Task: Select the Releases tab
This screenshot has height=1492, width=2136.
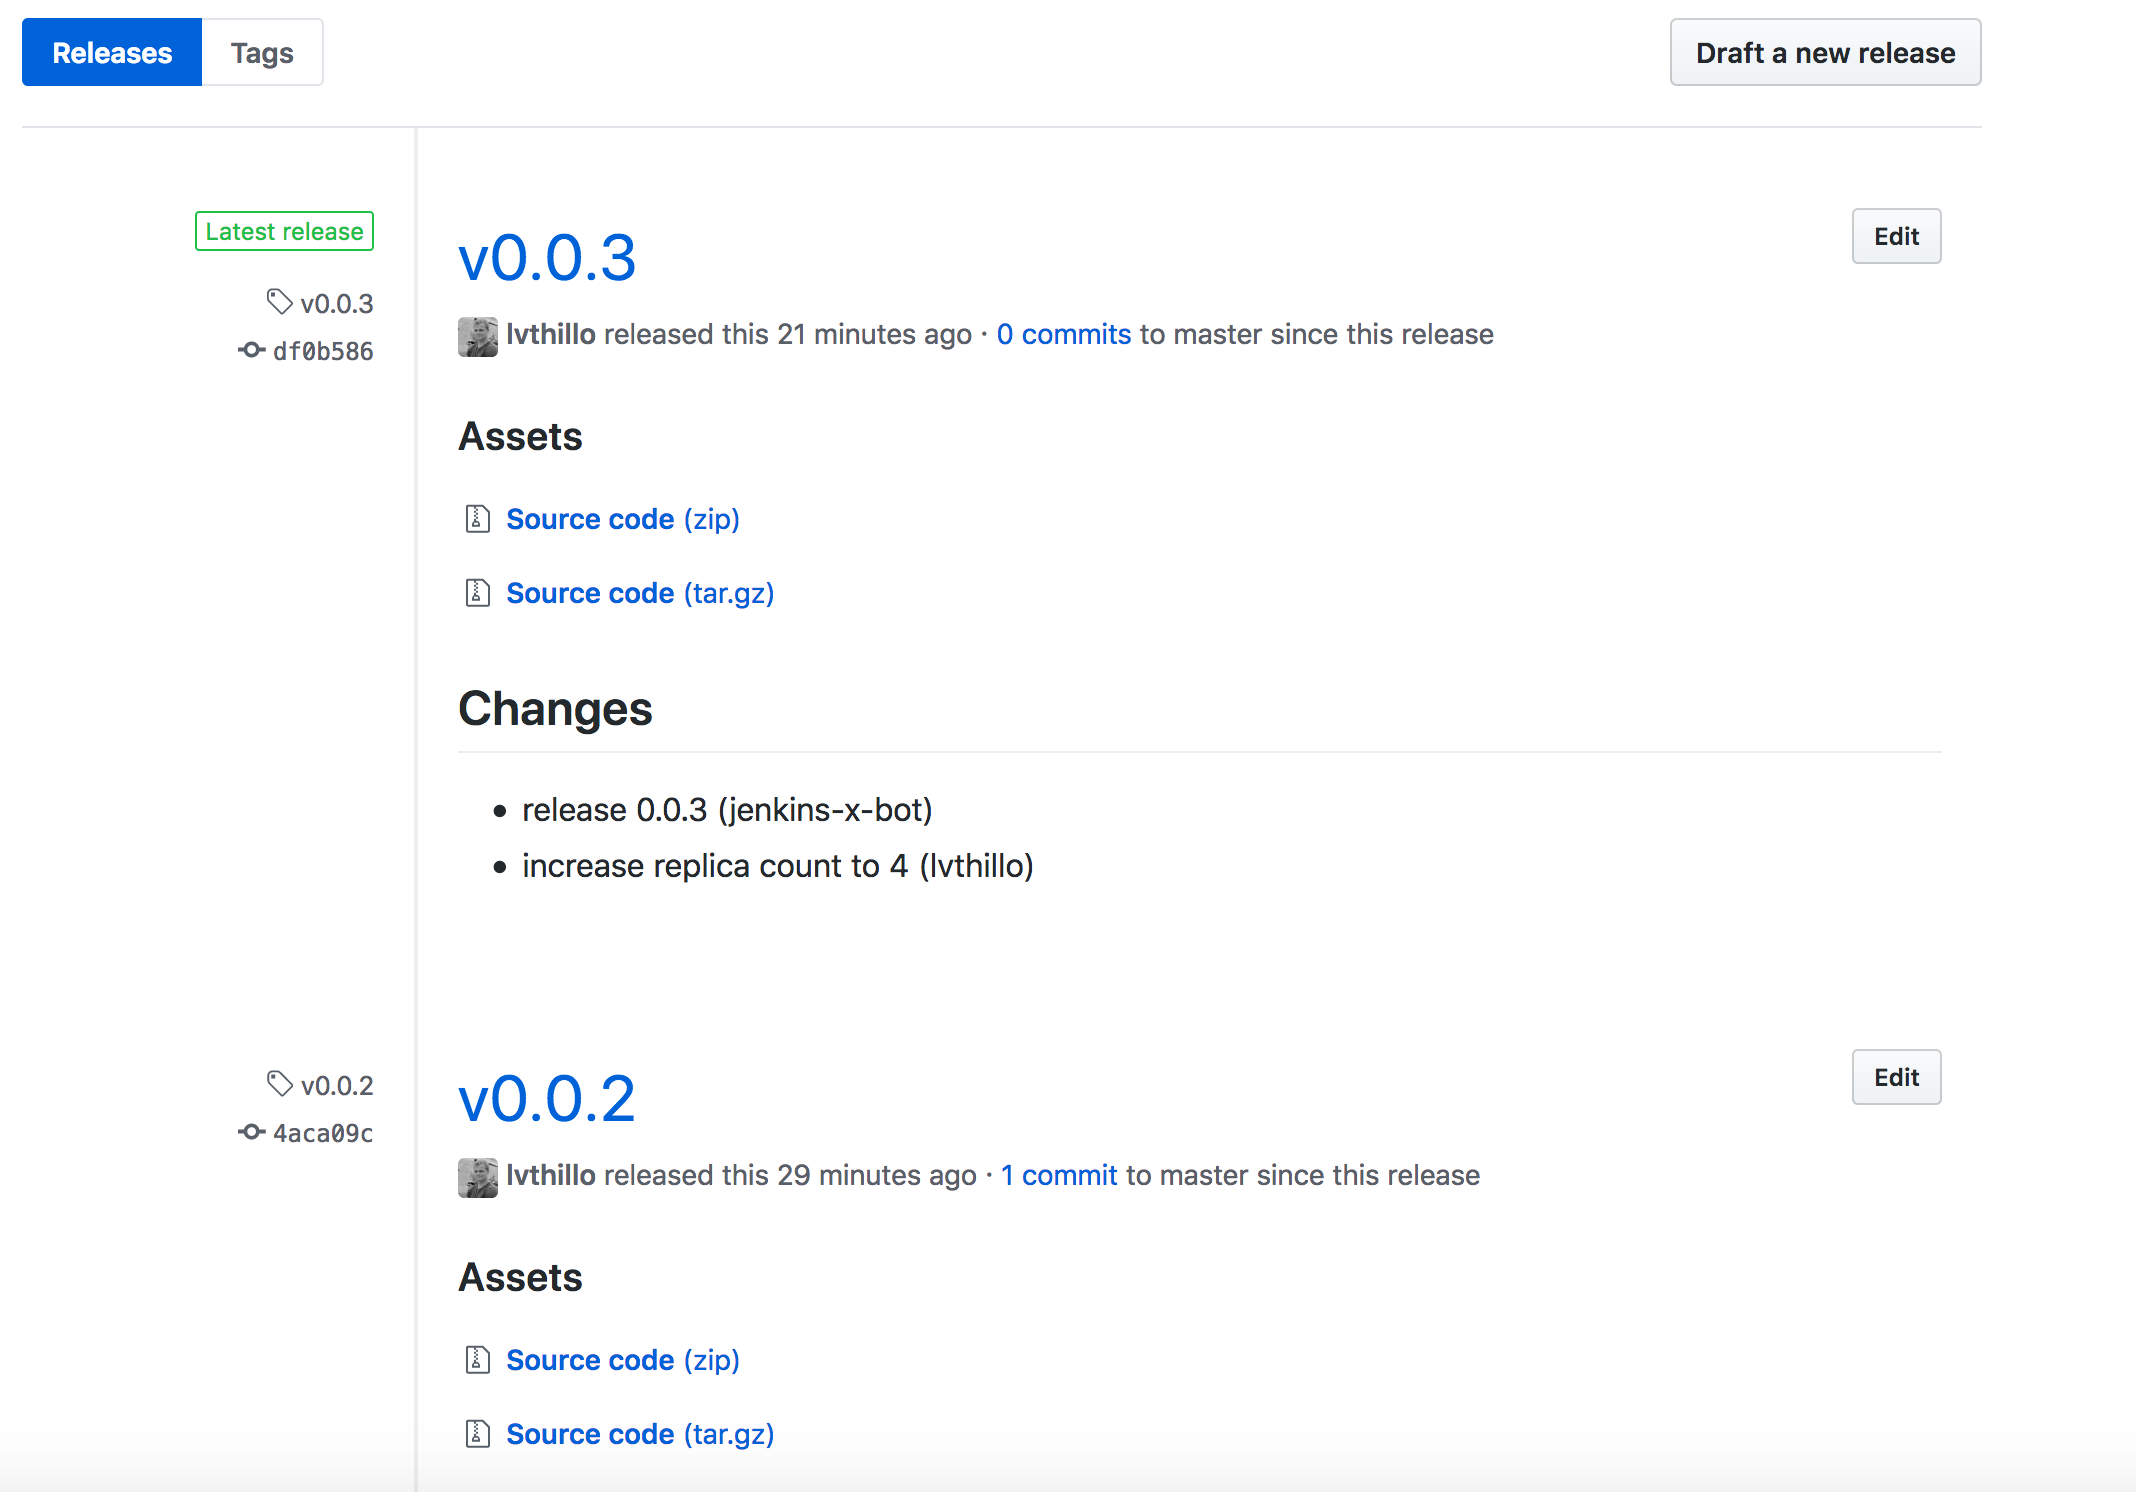Action: click(111, 51)
